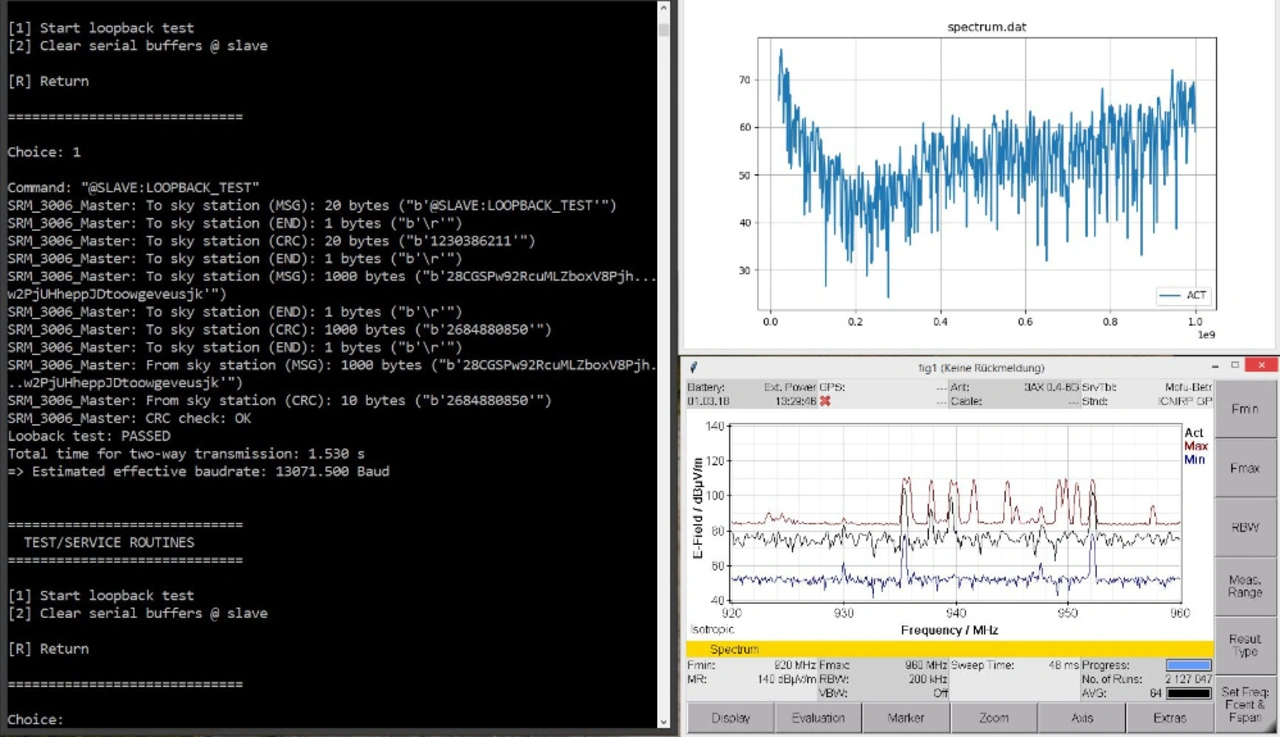Open the Marker menu button
1280x737 pixels.
(x=906, y=717)
